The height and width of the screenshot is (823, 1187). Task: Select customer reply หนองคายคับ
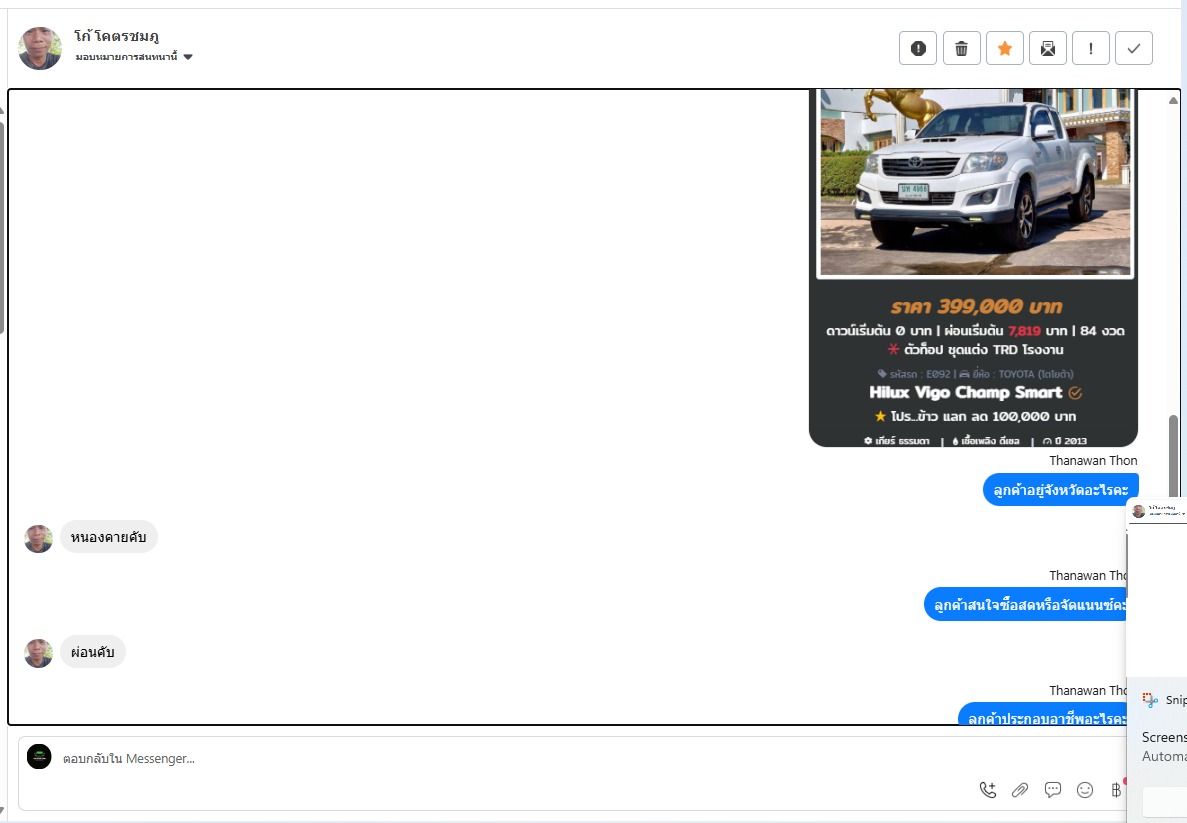(108, 537)
